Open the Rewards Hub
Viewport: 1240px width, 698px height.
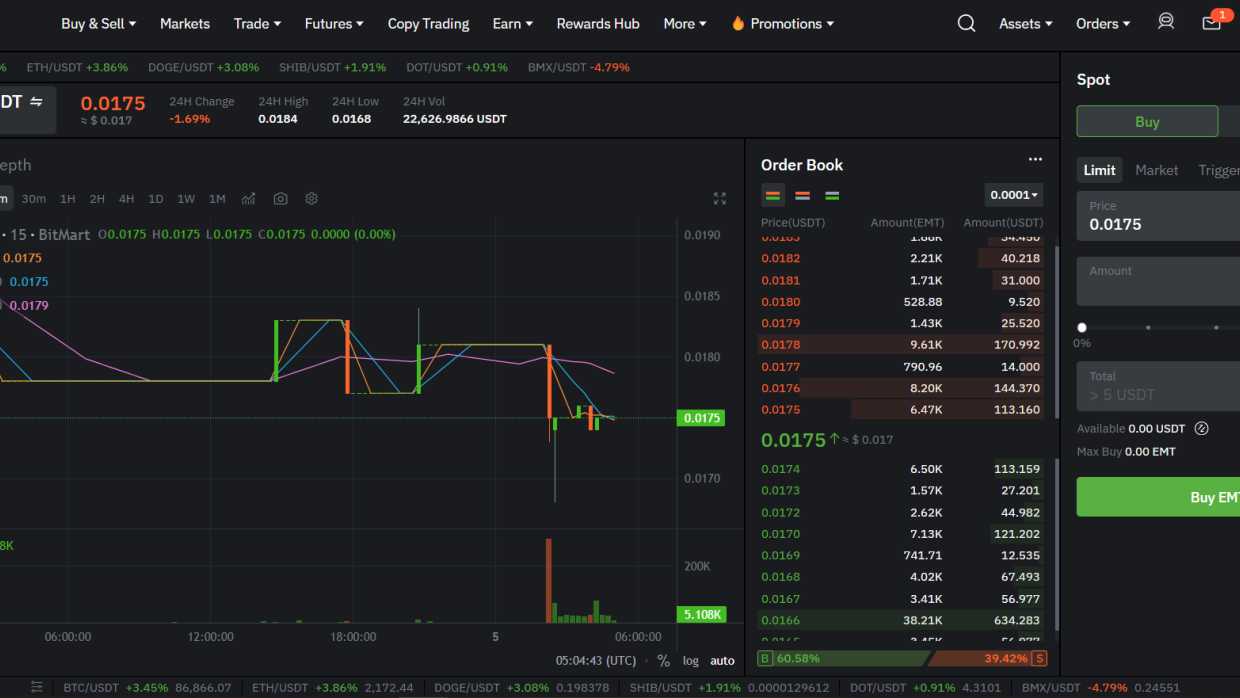point(598,23)
